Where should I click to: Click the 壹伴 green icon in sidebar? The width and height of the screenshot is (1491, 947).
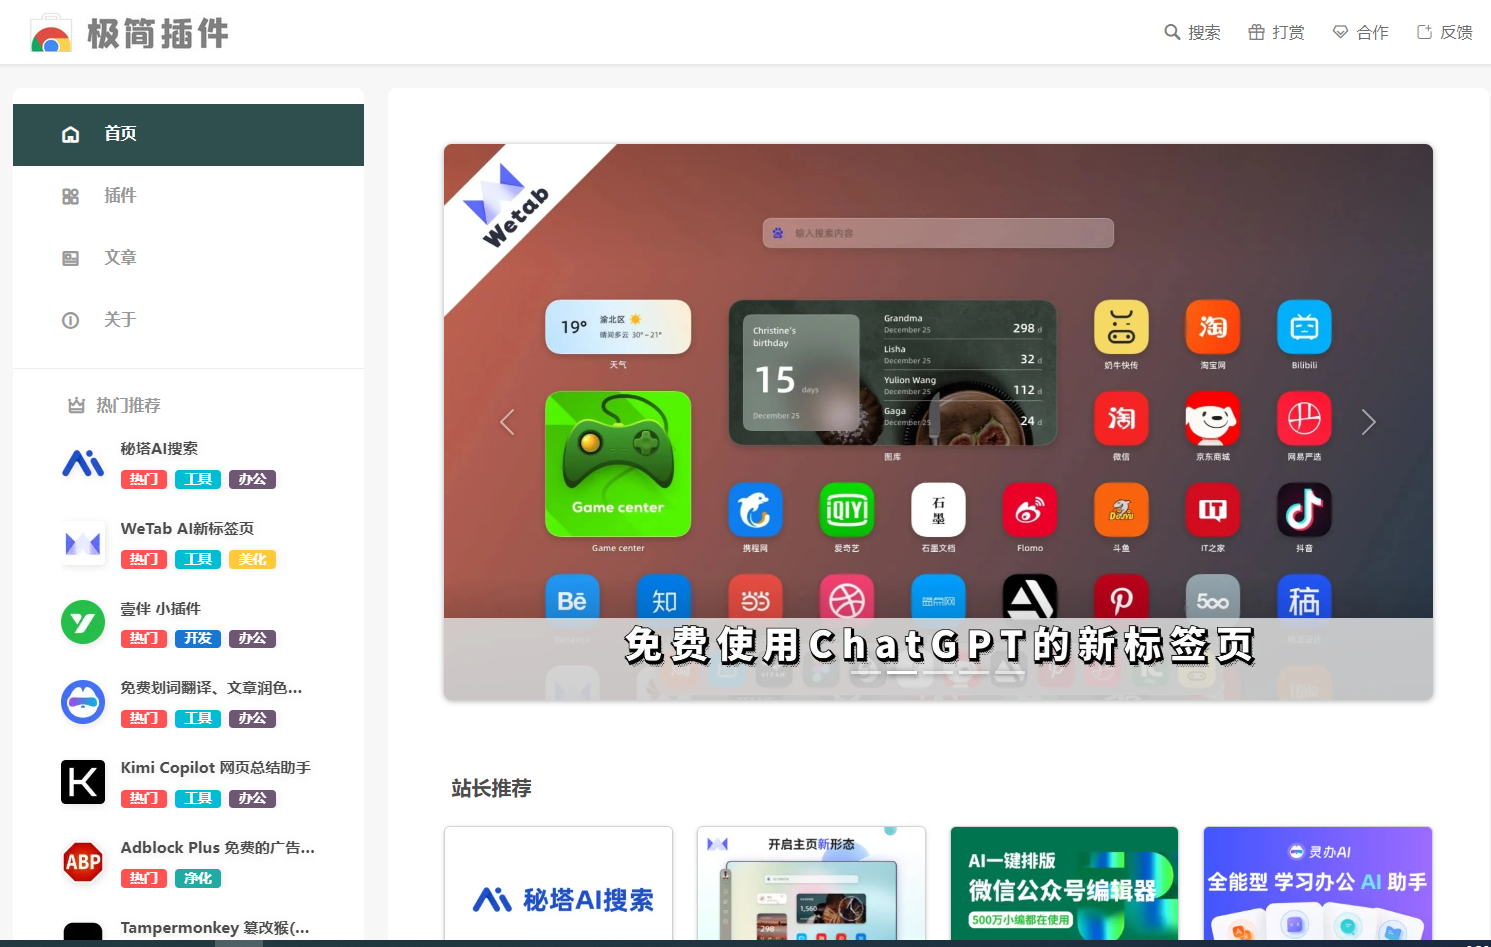pyautogui.click(x=83, y=623)
